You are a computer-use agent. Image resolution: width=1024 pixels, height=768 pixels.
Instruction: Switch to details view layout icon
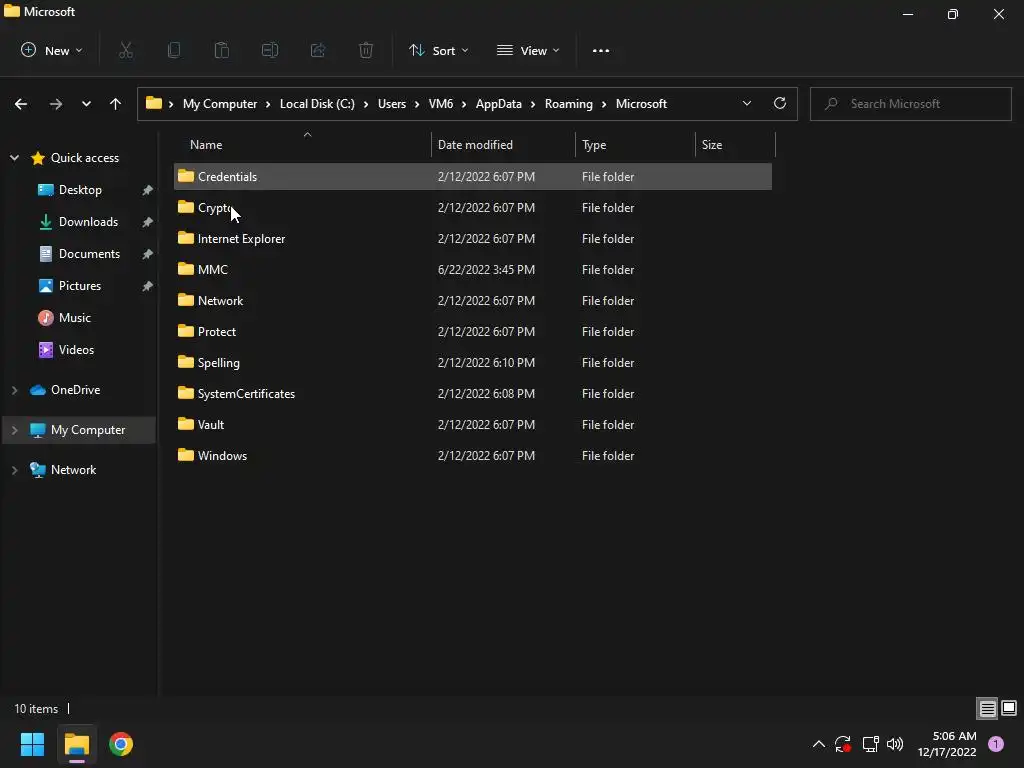pos(987,708)
